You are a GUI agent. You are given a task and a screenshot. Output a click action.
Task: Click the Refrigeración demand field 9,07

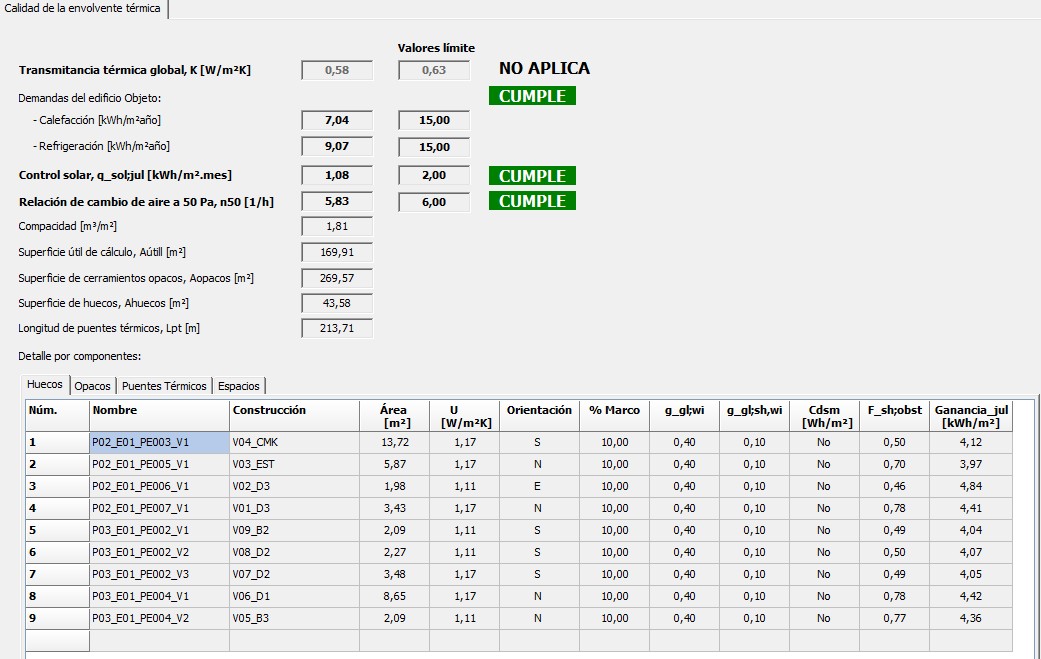coord(337,146)
